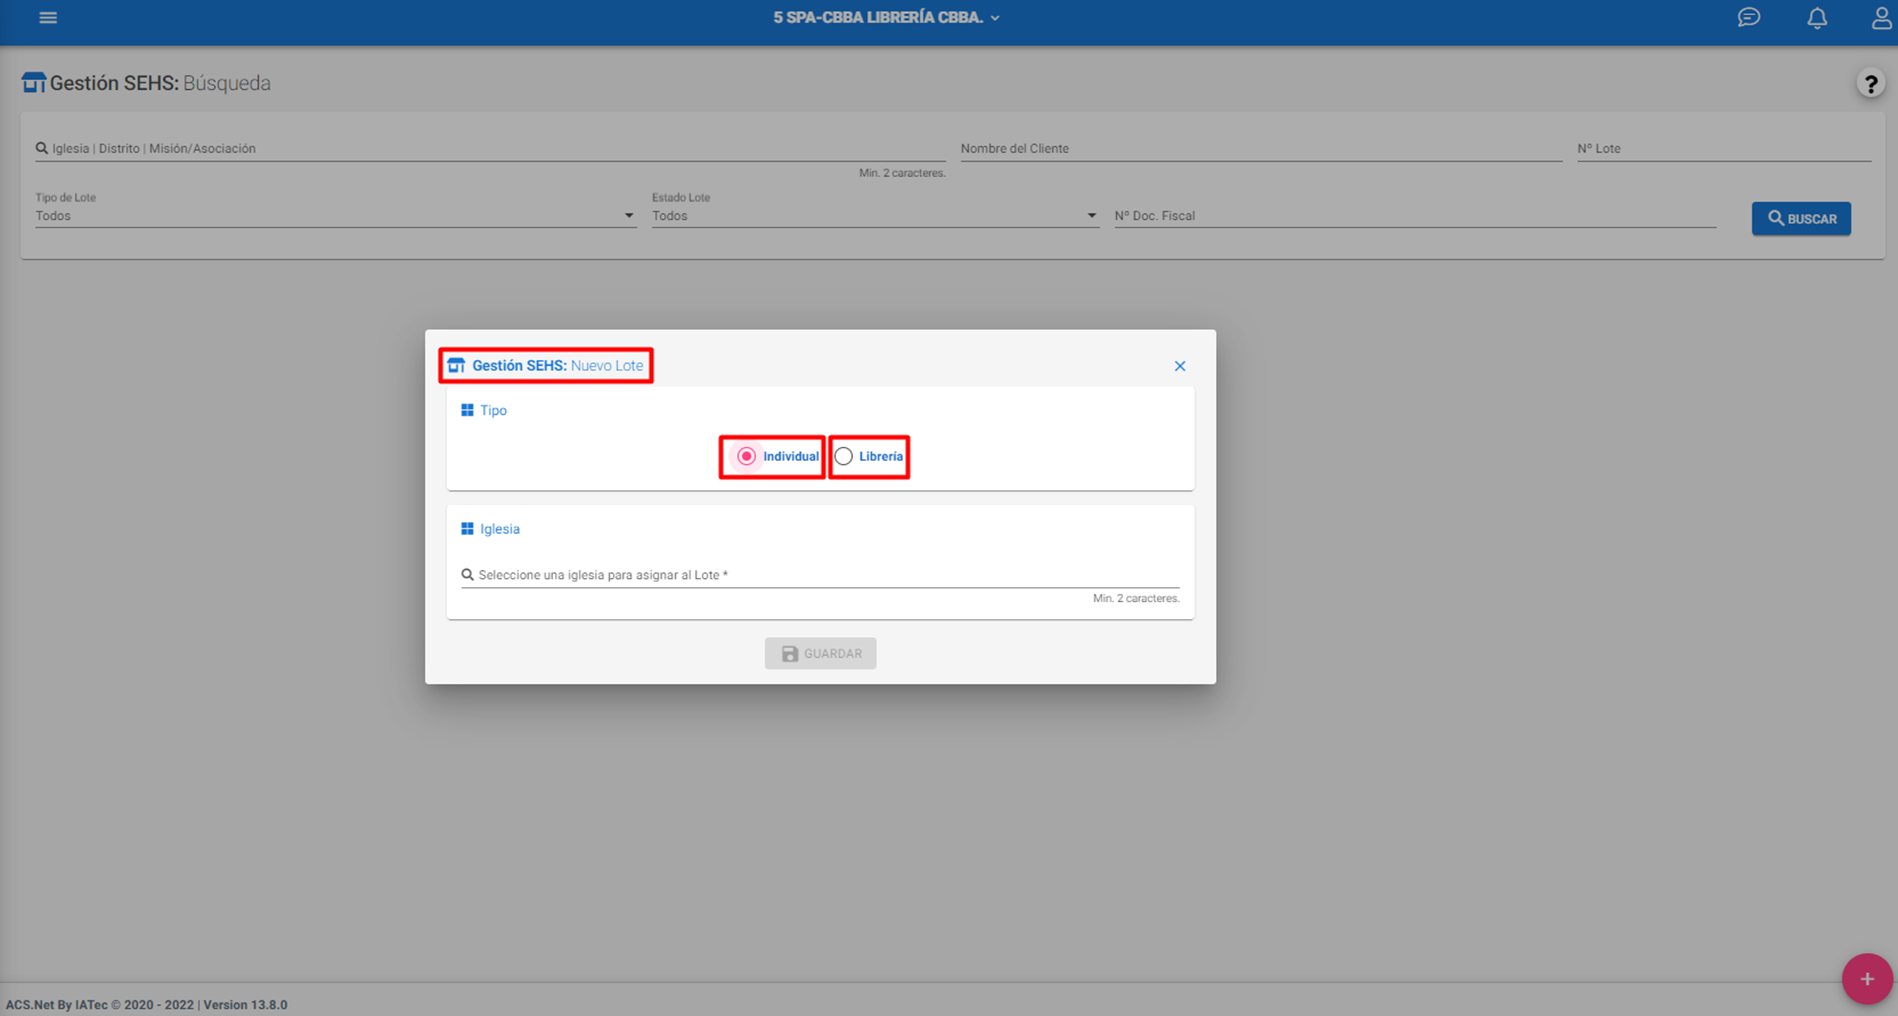Click the grid icon beside Tipo
1898x1016 pixels.
click(467, 410)
